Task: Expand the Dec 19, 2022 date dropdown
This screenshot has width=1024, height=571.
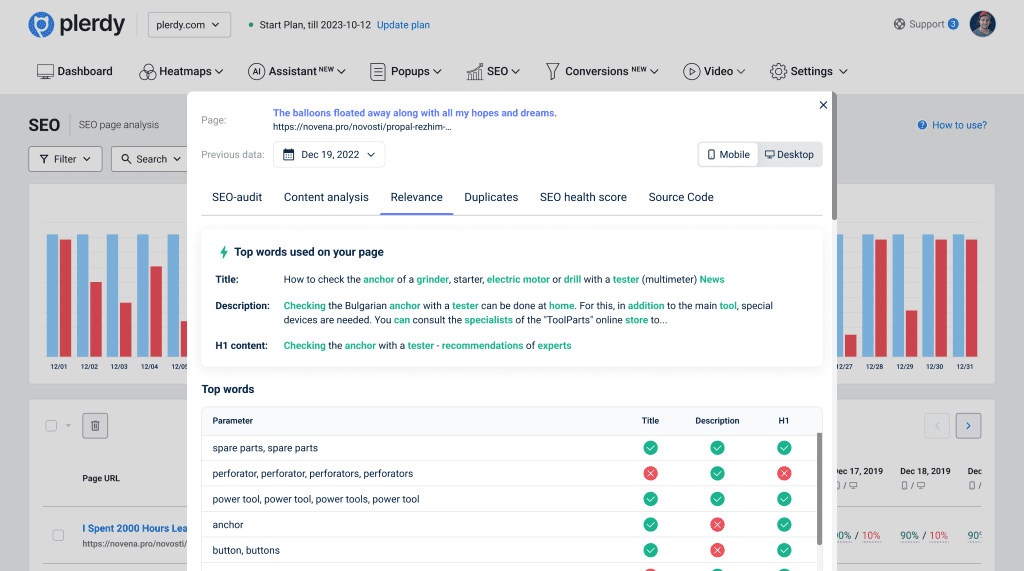Action: pyautogui.click(x=329, y=155)
